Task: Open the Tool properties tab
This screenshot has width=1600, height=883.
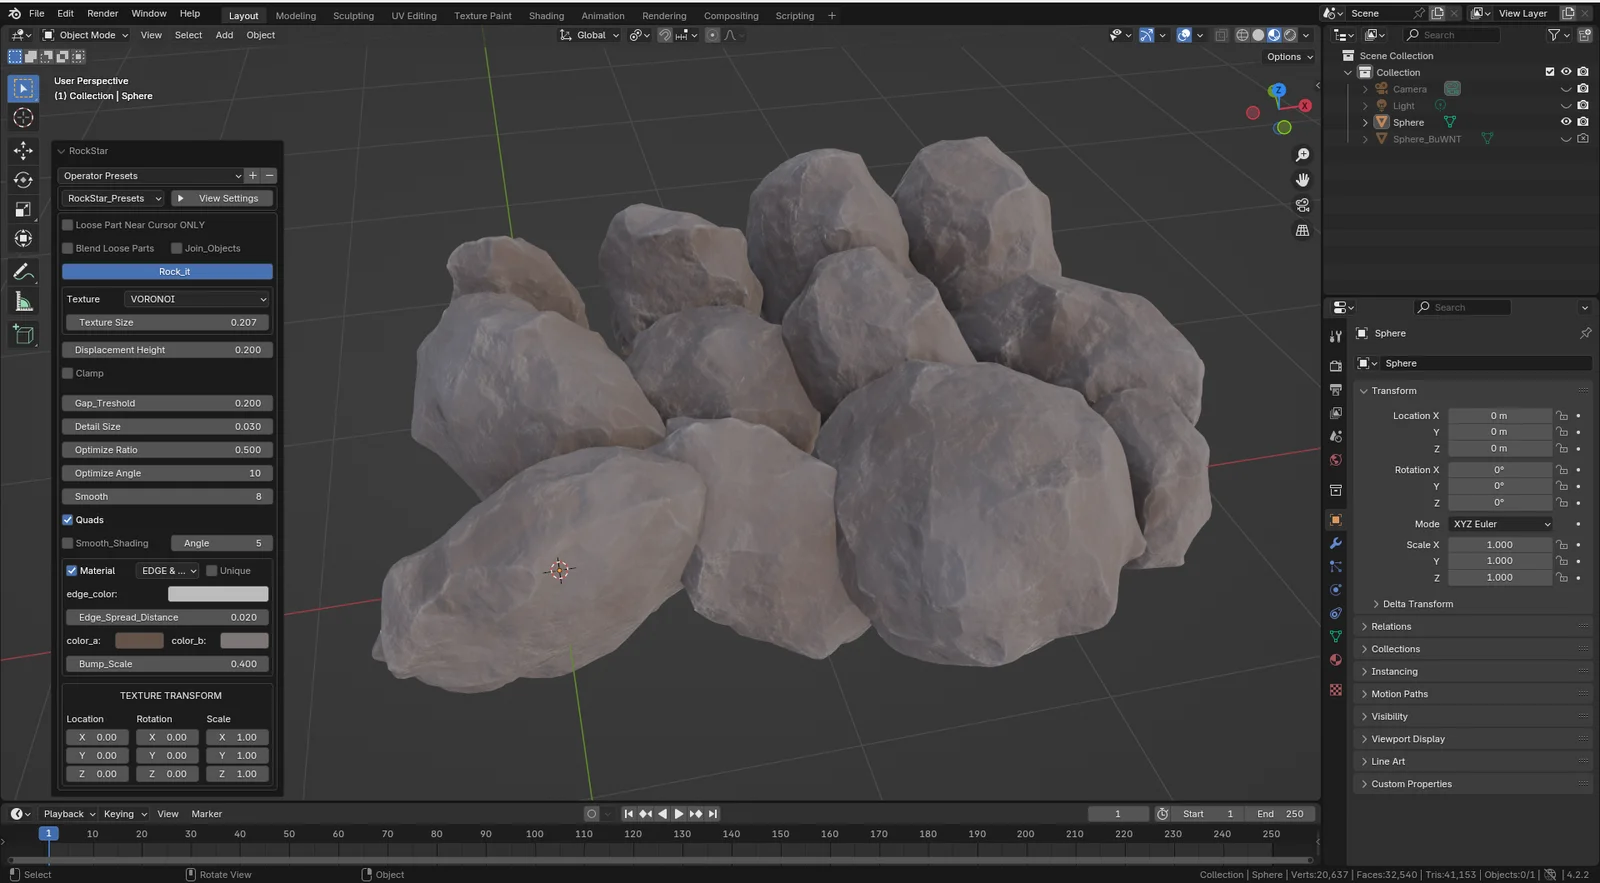Action: (1335, 336)
